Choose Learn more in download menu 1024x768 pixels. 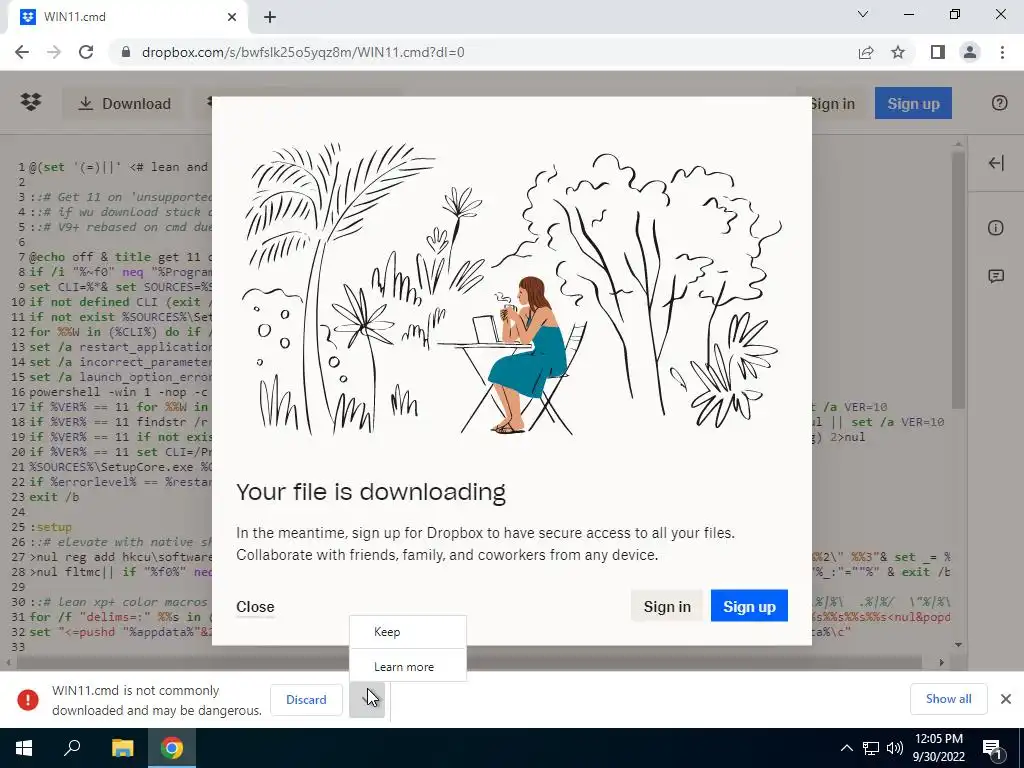tap(408, 666)
